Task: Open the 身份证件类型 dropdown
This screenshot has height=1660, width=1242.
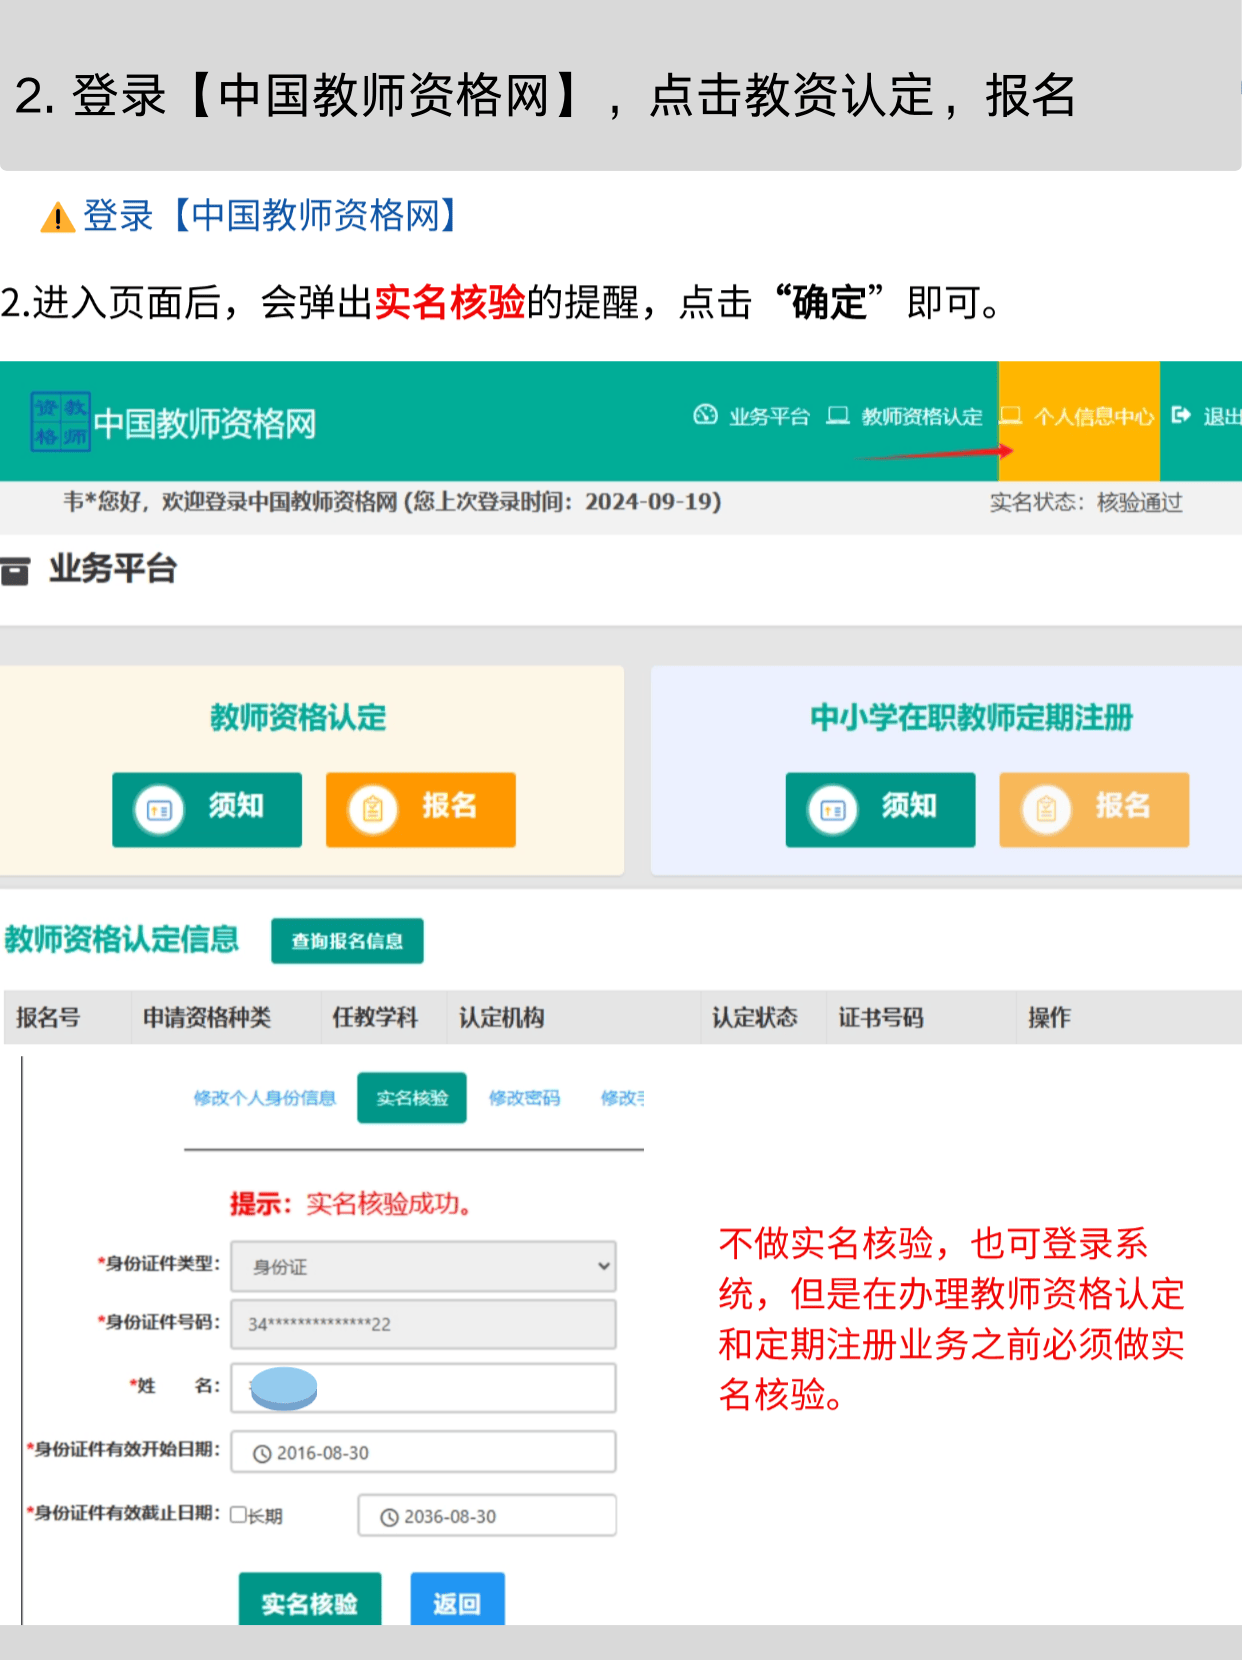Action: [423, 1267]
